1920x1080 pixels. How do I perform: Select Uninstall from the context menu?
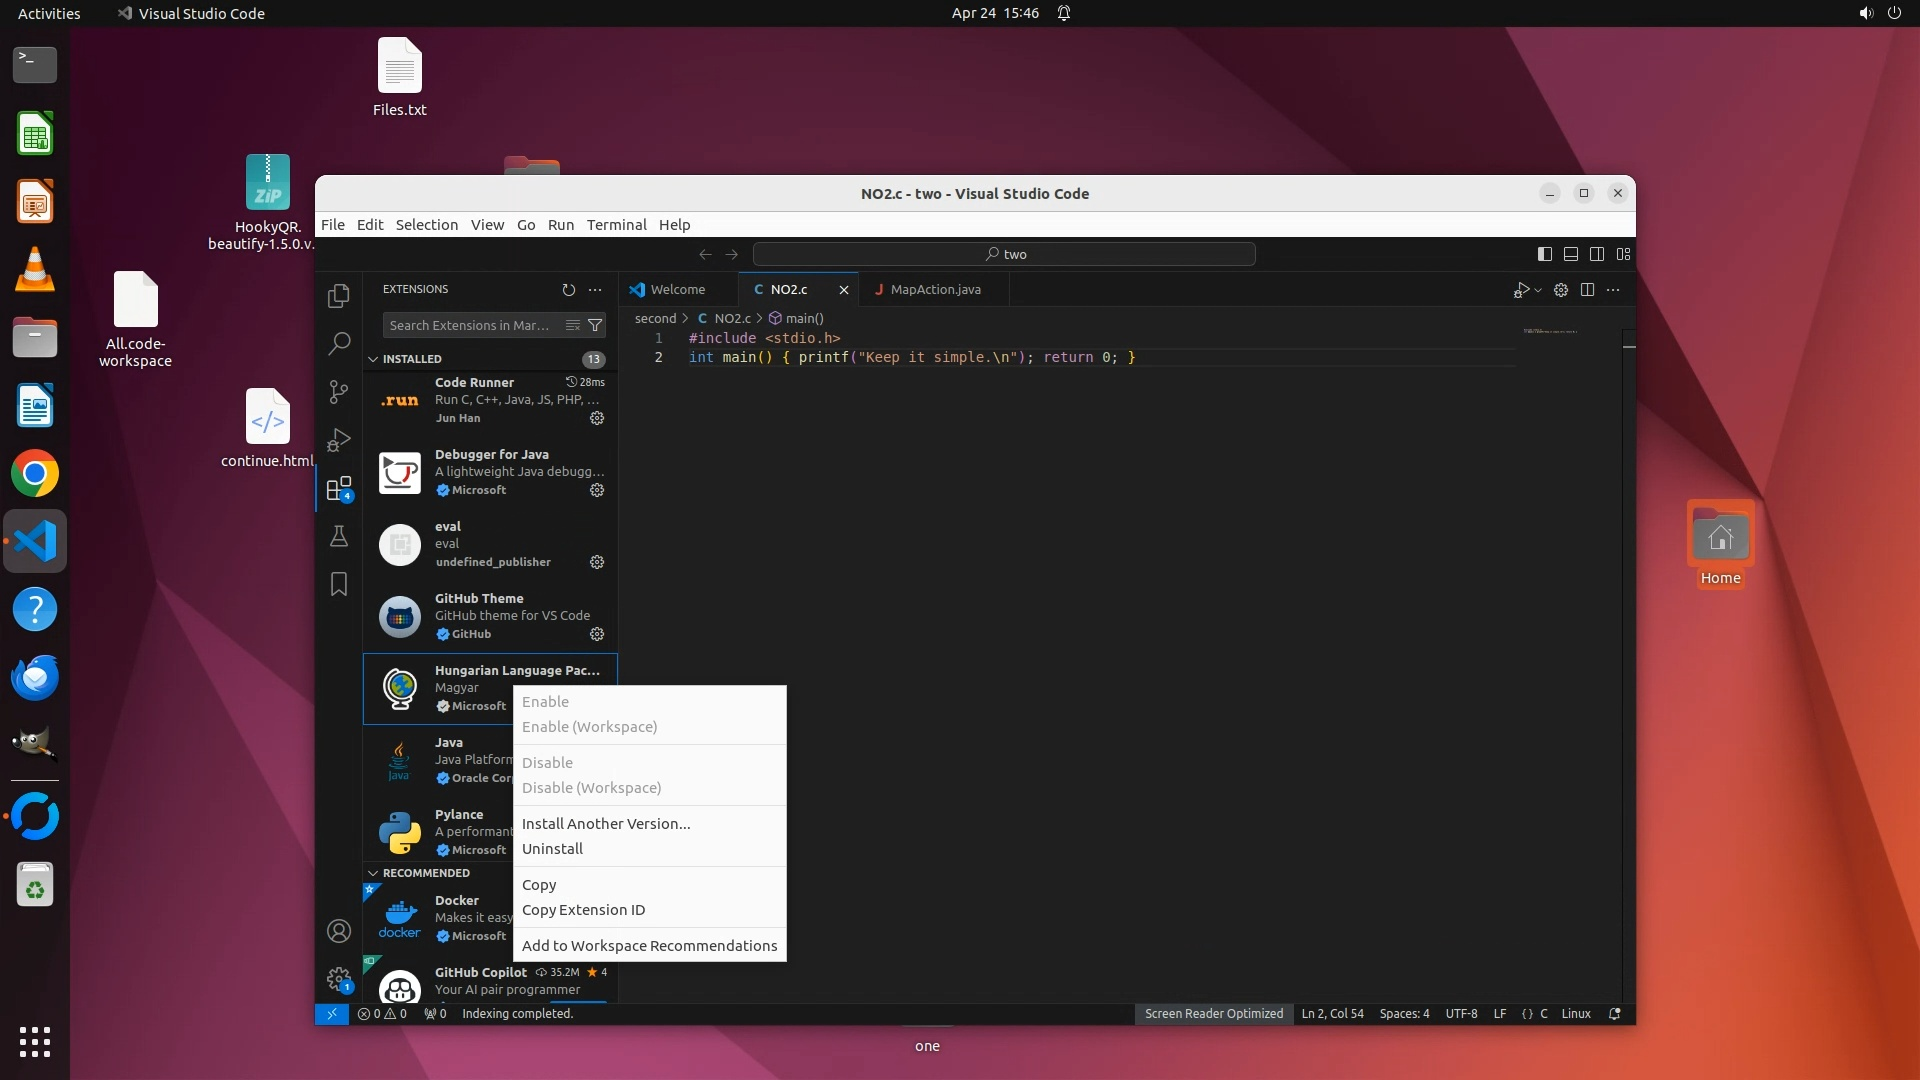[552, 849]
